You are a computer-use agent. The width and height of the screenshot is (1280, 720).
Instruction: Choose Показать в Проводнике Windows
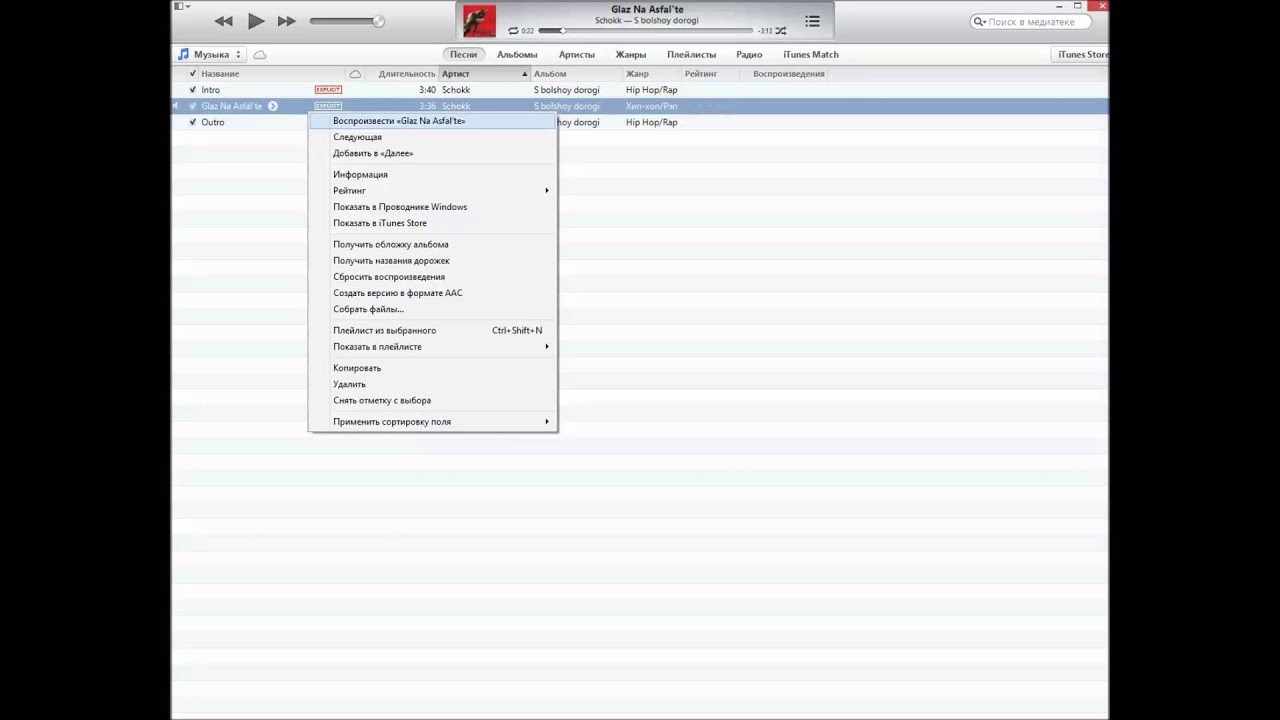(x=432, y=207)
